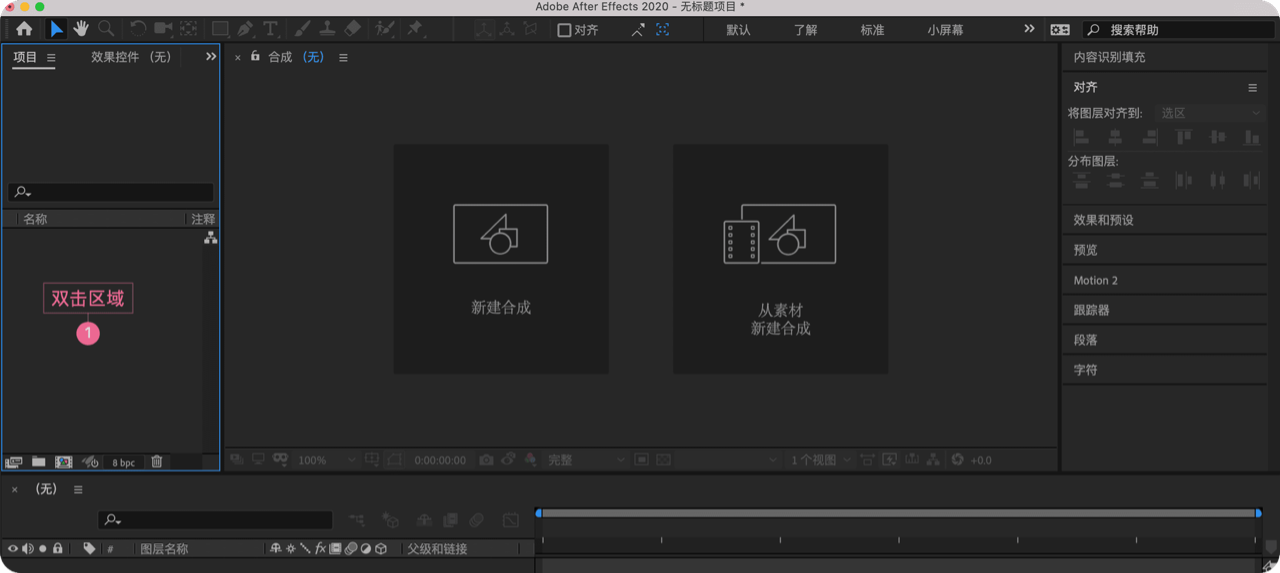Switch to the 了解 workspace
Image resolution: width=1280 pixels, height=573 pixels.
coord(805,30)
